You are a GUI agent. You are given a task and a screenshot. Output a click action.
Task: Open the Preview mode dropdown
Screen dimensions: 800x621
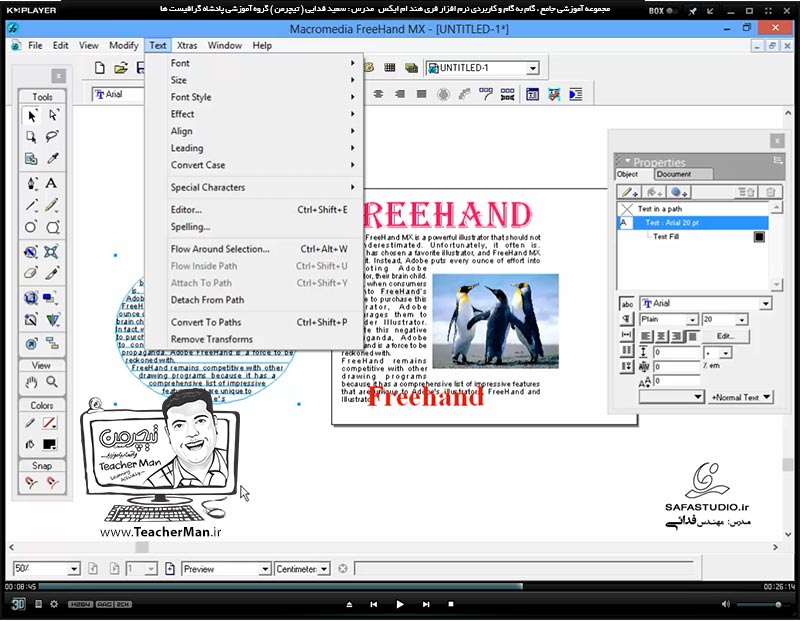[264, 569]
